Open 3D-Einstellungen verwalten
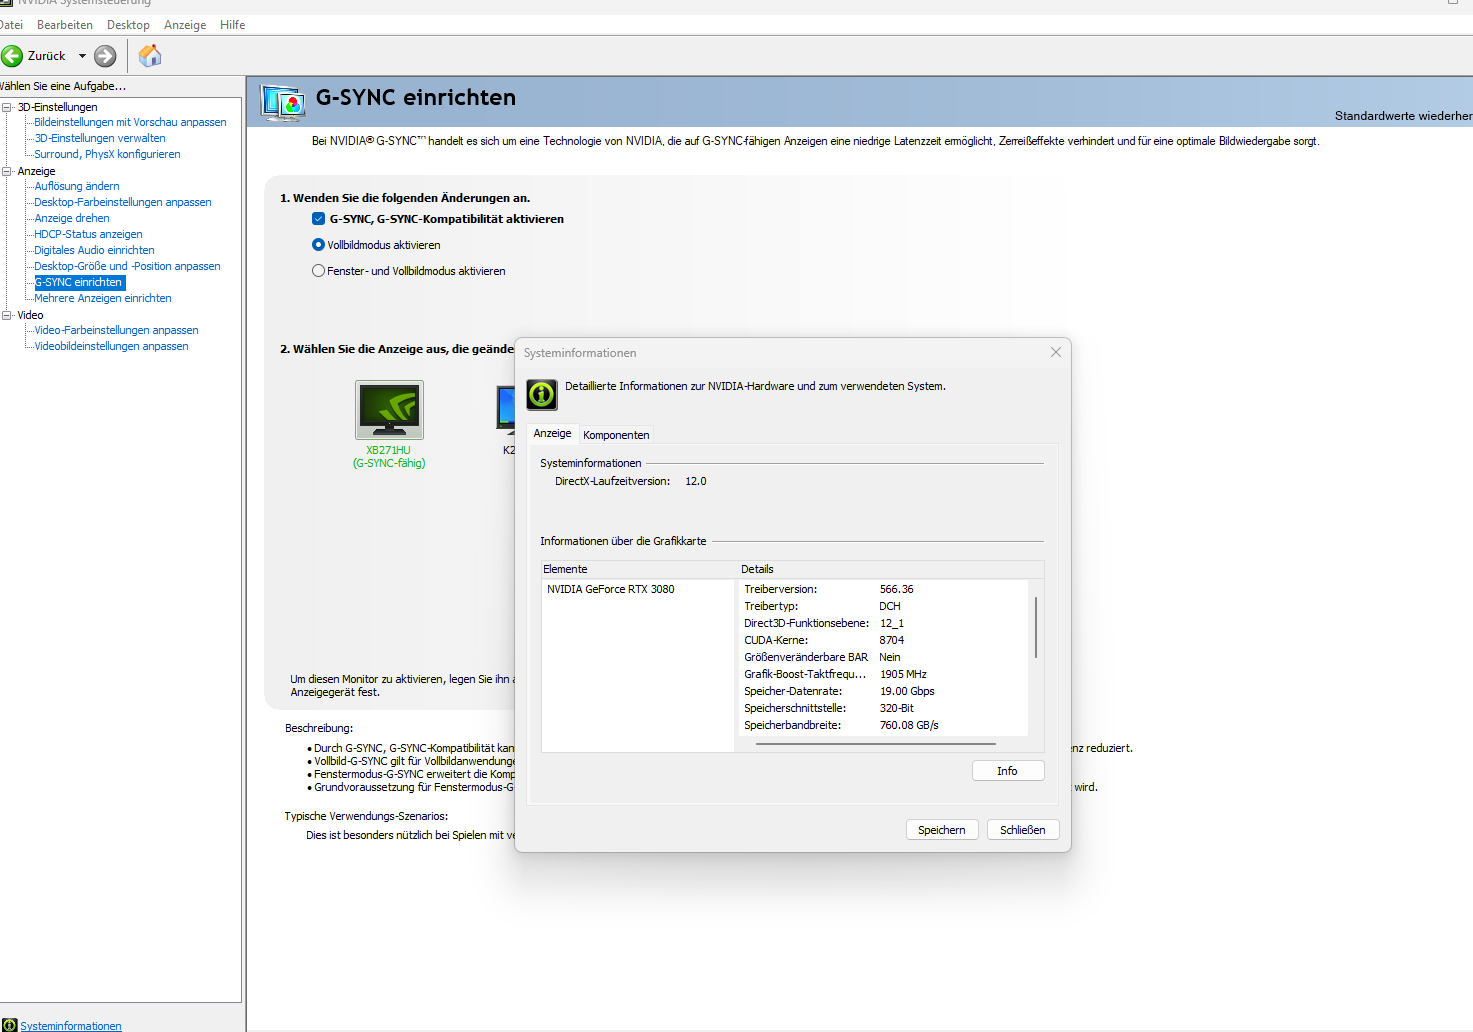 coord(100,138)
